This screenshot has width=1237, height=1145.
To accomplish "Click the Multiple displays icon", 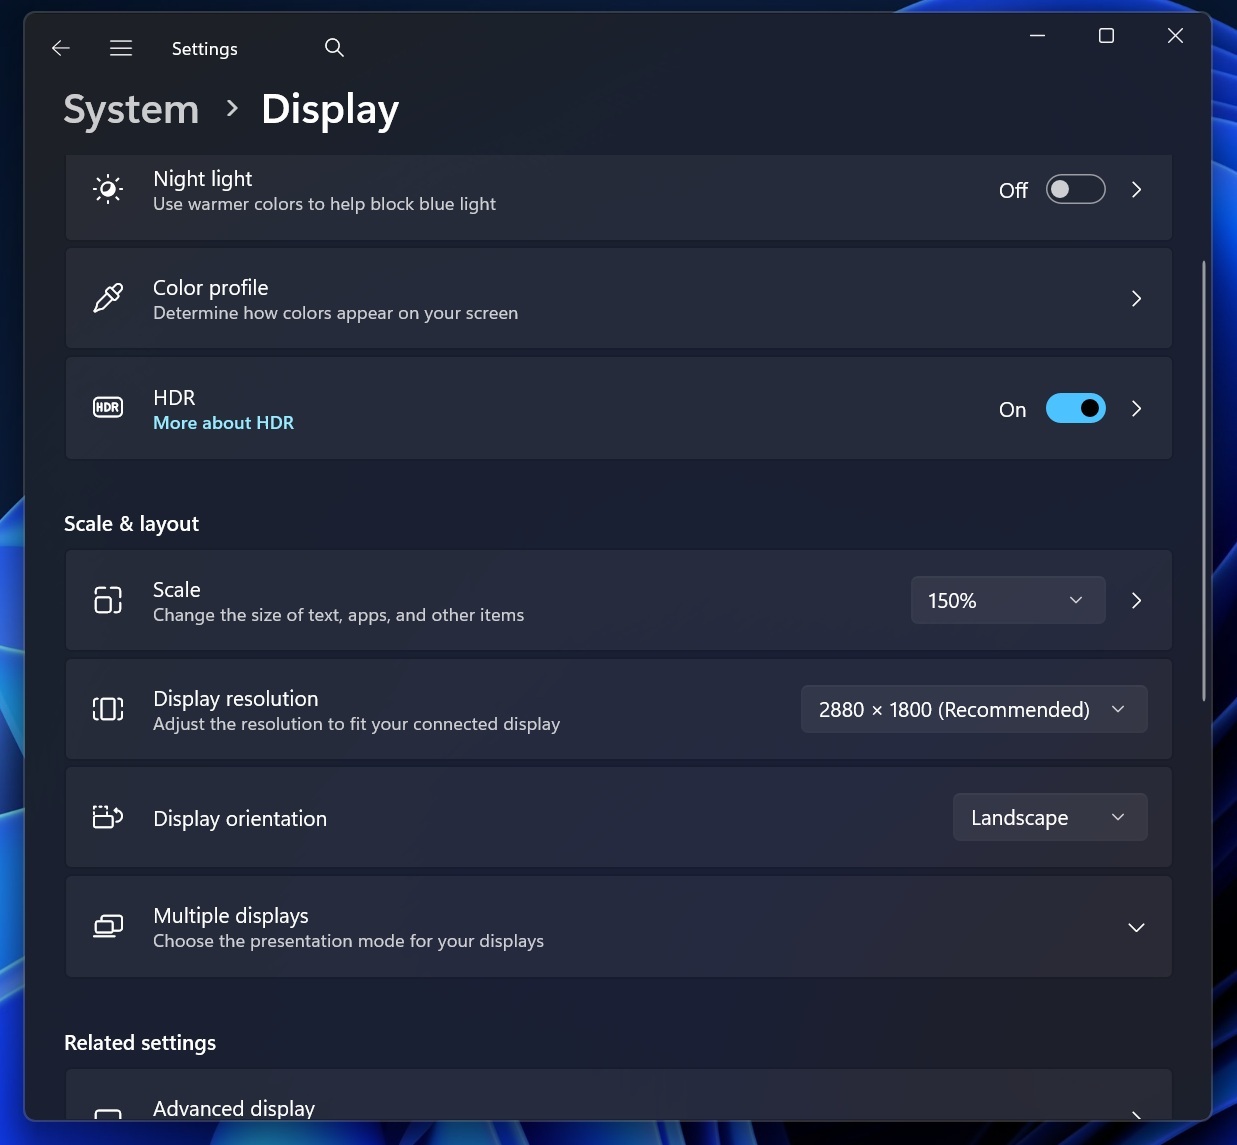I will pyautogui.click(x=107, y=926).
